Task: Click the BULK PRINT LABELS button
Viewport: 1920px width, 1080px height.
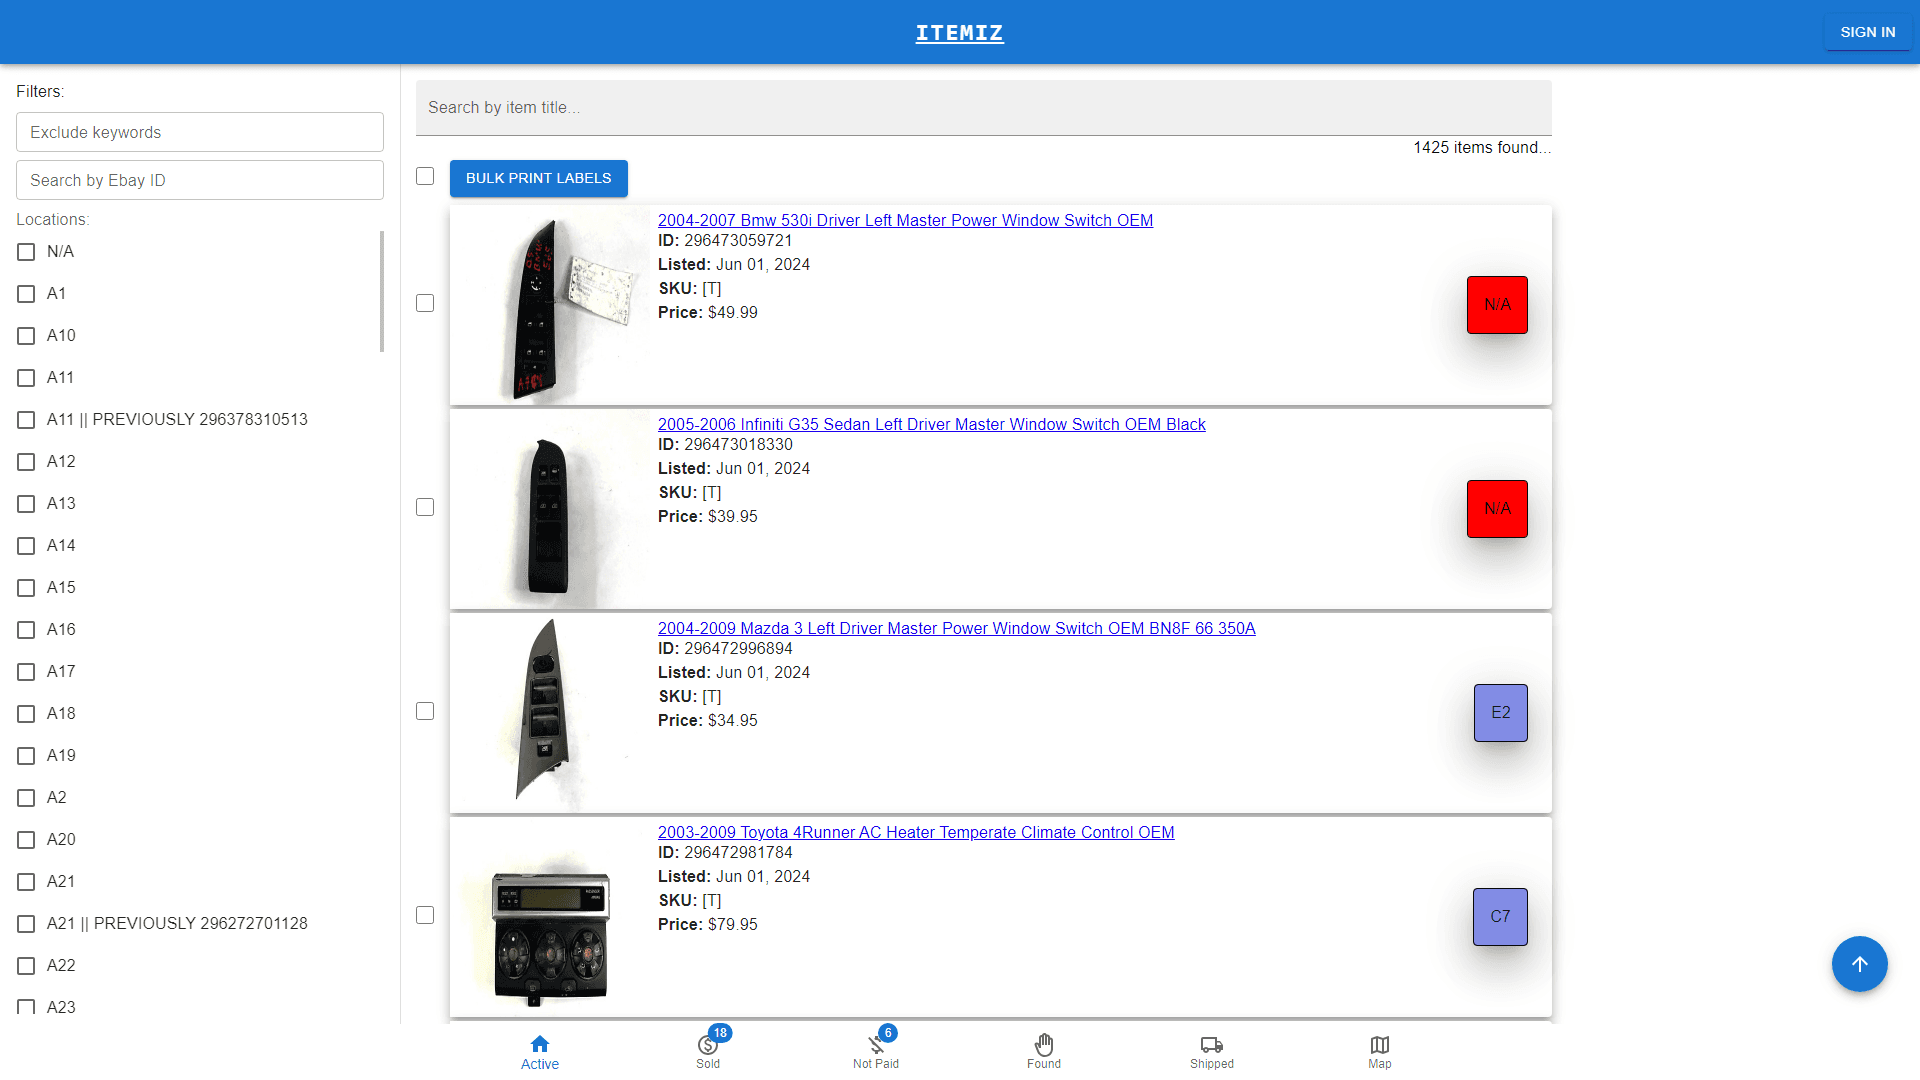Action: [538, 178]
